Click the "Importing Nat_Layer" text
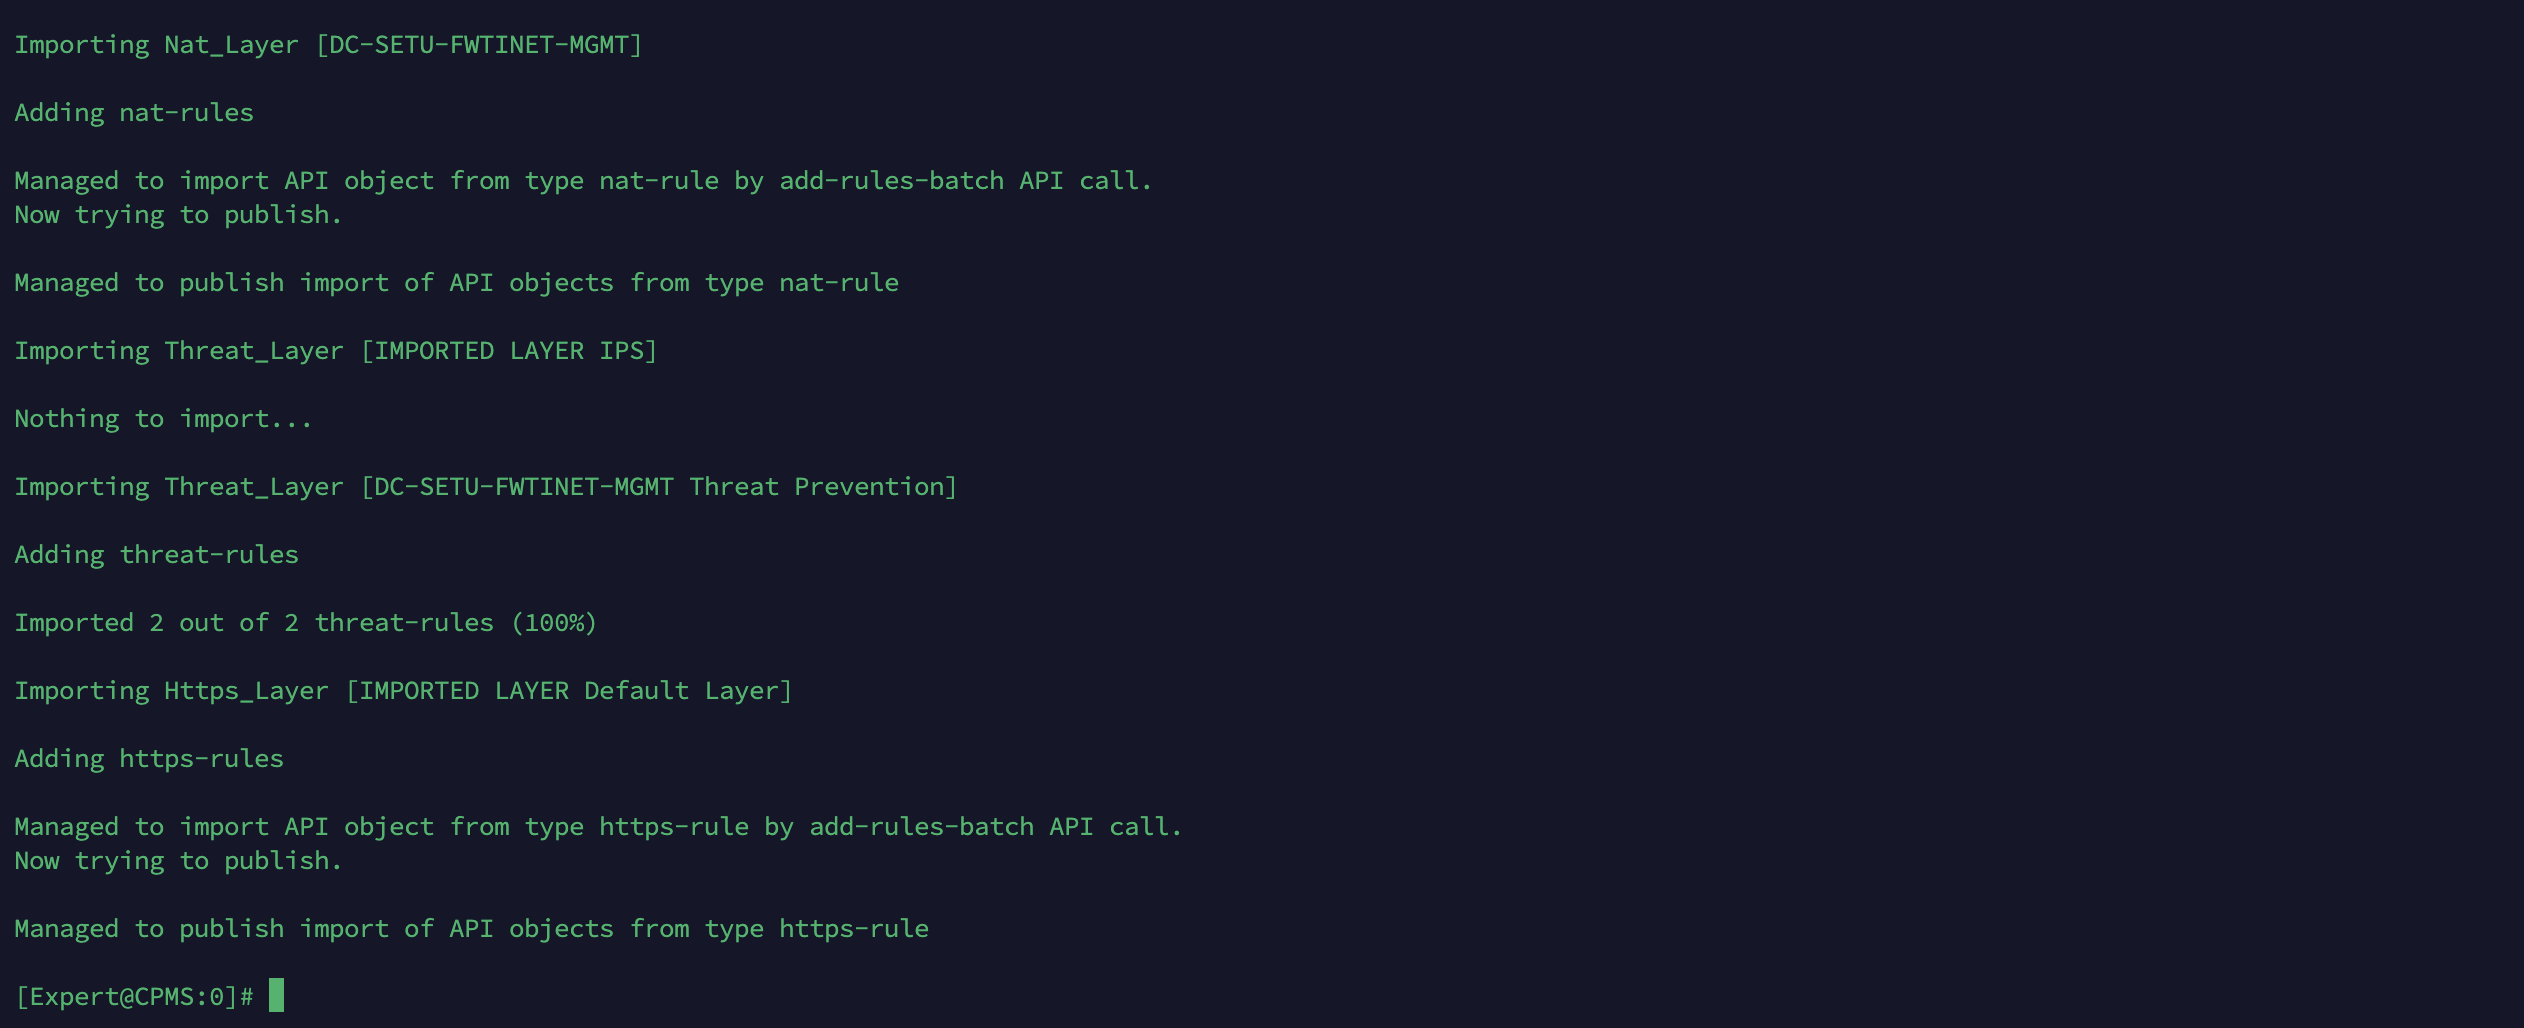2524x1028 pixels. [x=156, y=45]
